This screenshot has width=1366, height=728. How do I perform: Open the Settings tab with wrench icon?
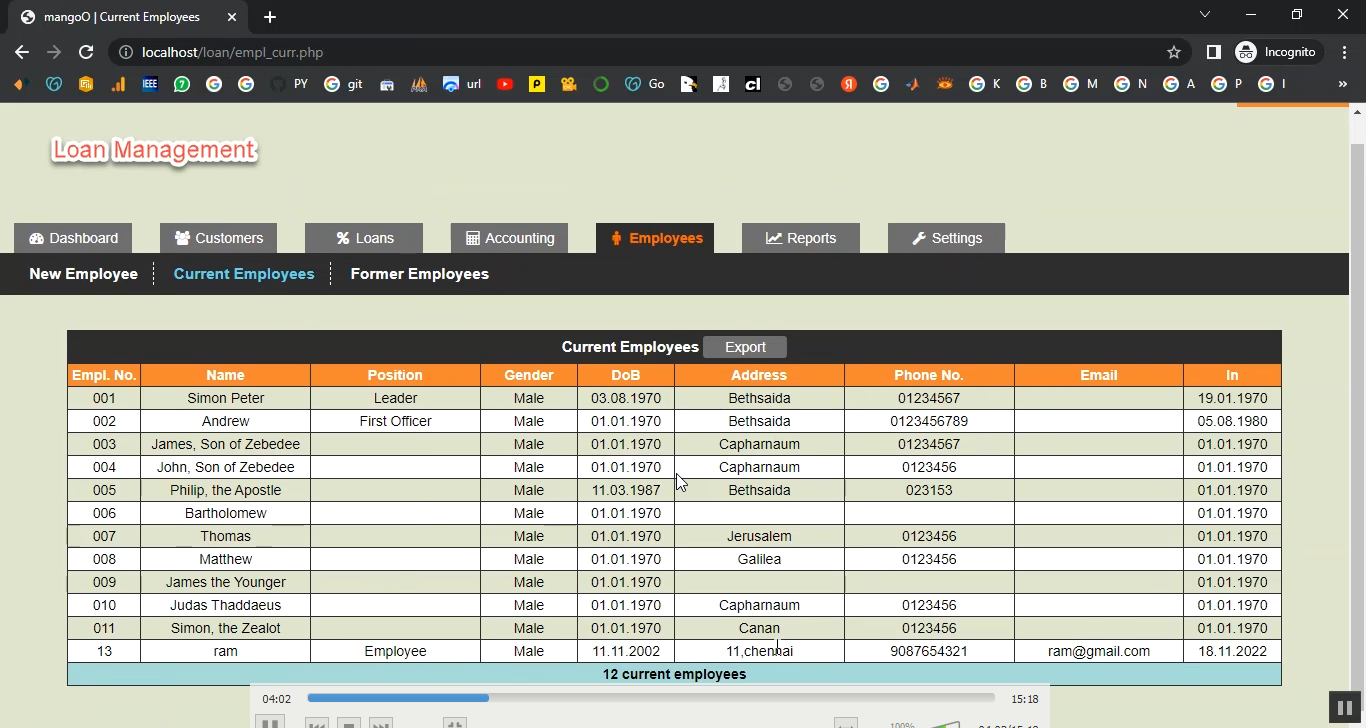tap(946, 238)
